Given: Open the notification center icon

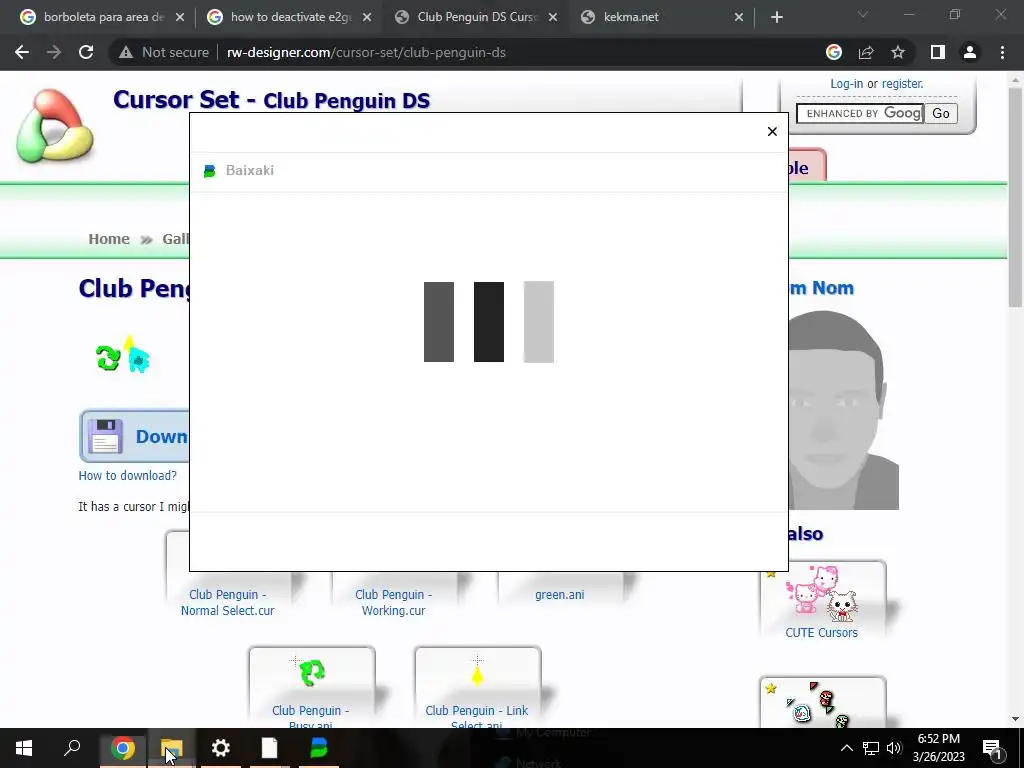Looking at the screenshot, I should (x=993, y=748).
